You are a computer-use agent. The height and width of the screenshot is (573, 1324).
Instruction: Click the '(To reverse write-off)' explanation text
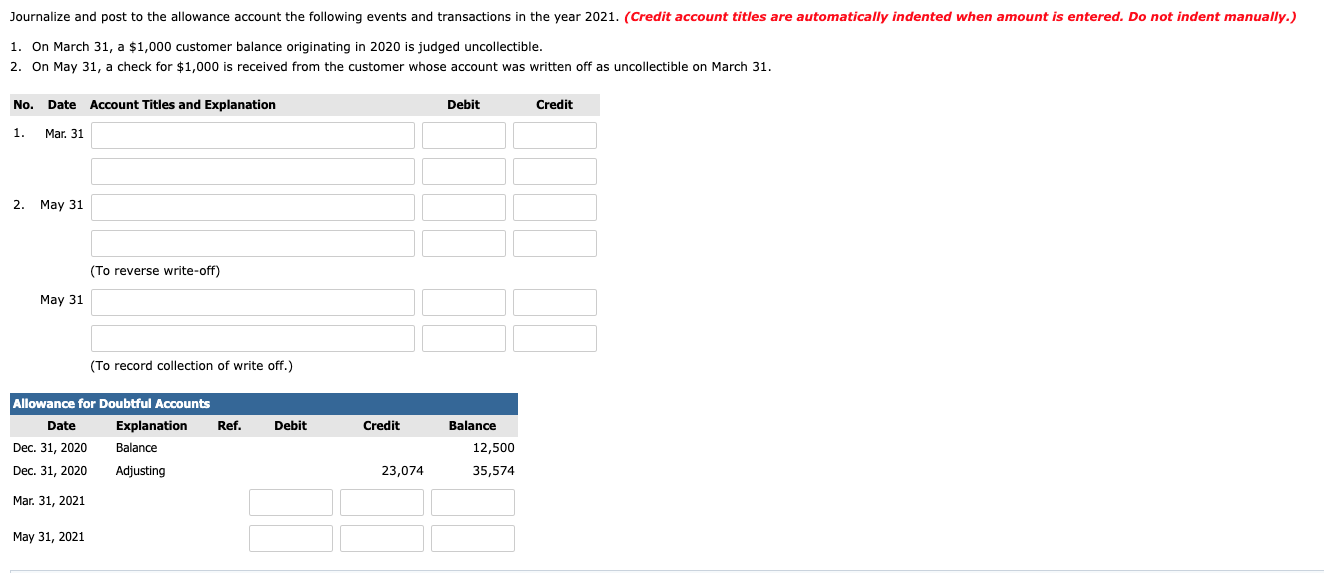pos(155,271)
